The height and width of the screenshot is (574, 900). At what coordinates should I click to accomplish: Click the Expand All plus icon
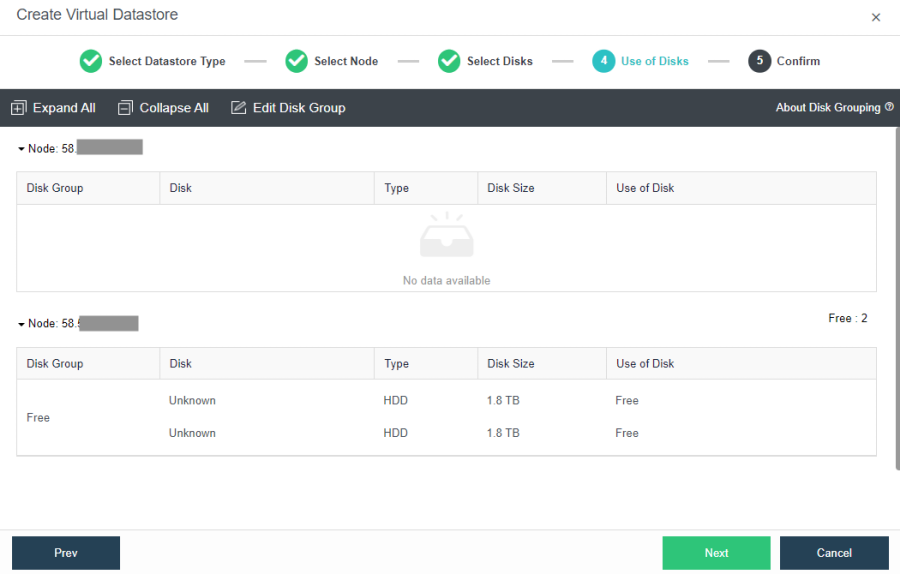click(18, 108)
